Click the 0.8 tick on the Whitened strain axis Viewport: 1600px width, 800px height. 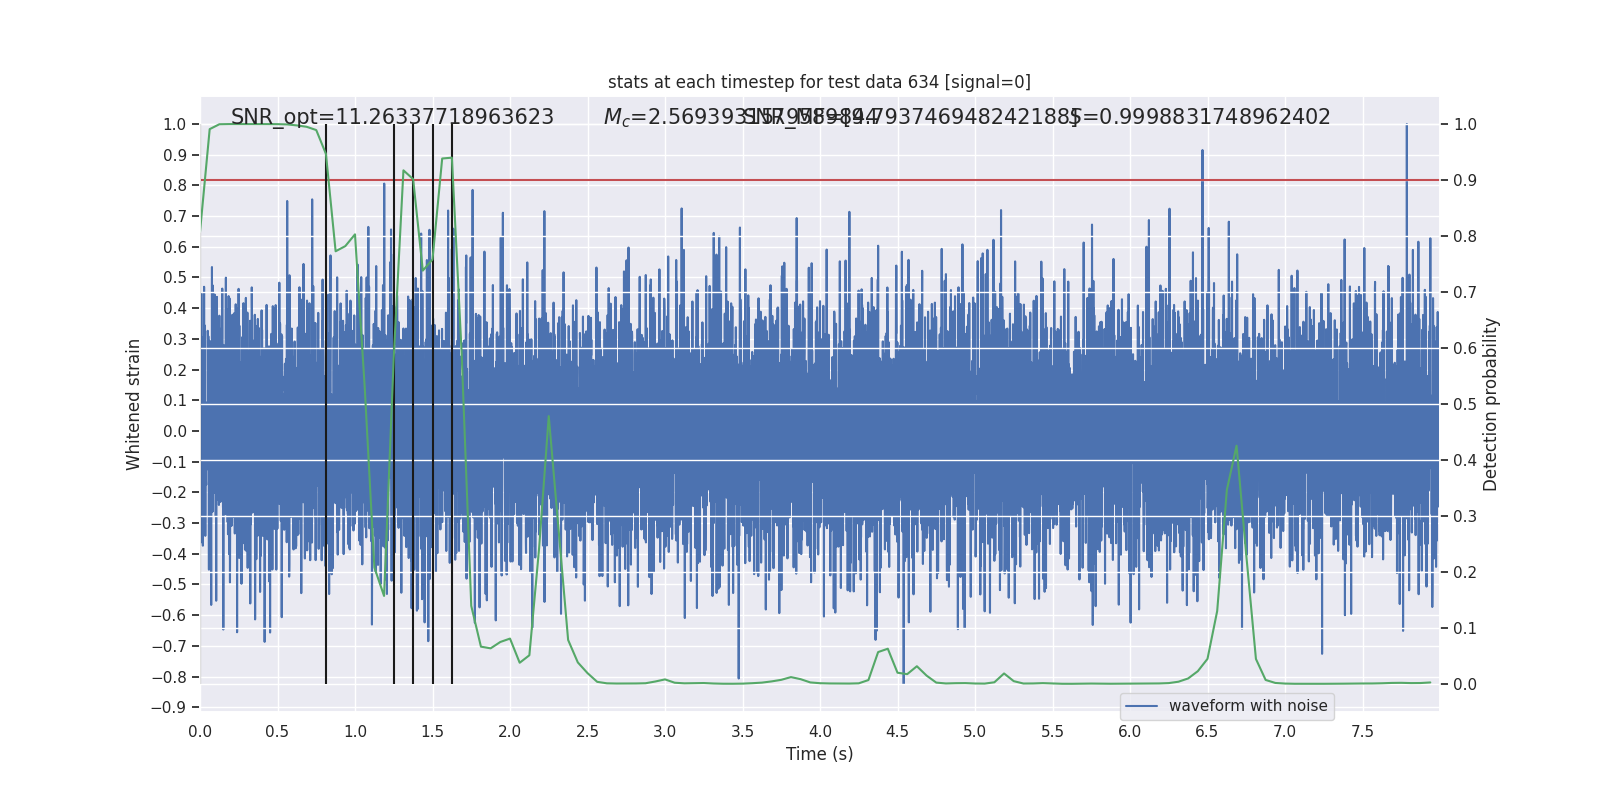pyautogui.click(x=175, y=185)
